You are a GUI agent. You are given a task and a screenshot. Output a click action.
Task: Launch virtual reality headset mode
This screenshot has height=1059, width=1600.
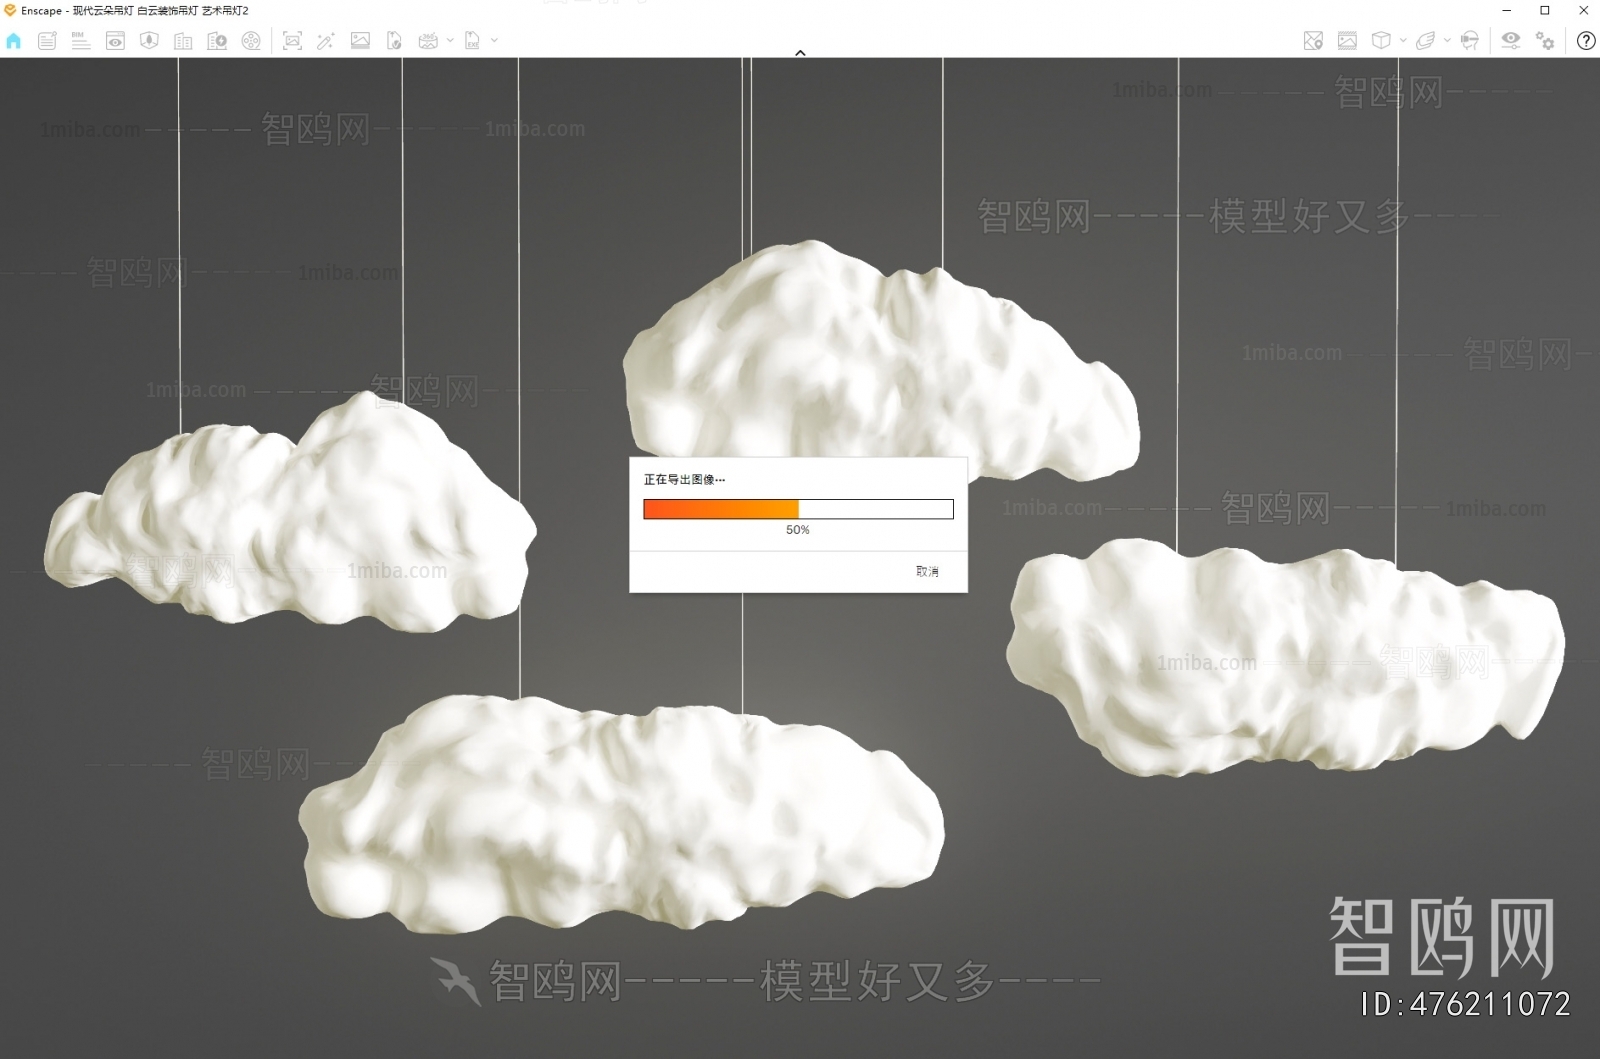(1469, 41)
